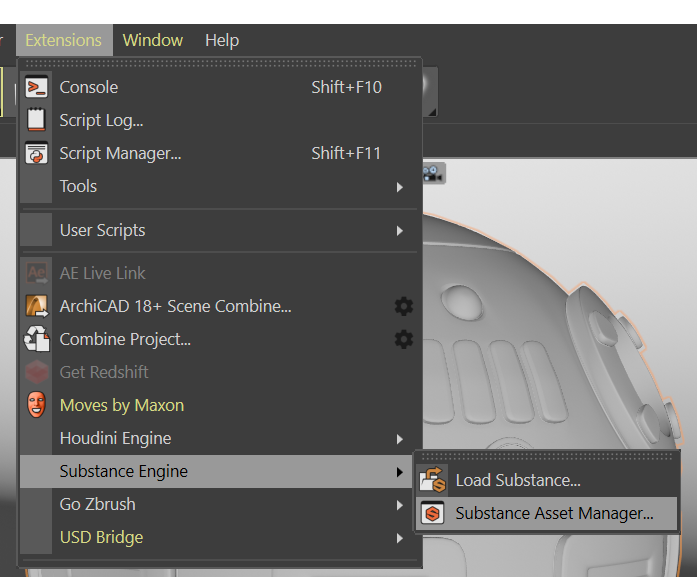The width and height of the screenshot is (697, 577).
Task: Expand the USD Bridge submenu
Action: 101,537
